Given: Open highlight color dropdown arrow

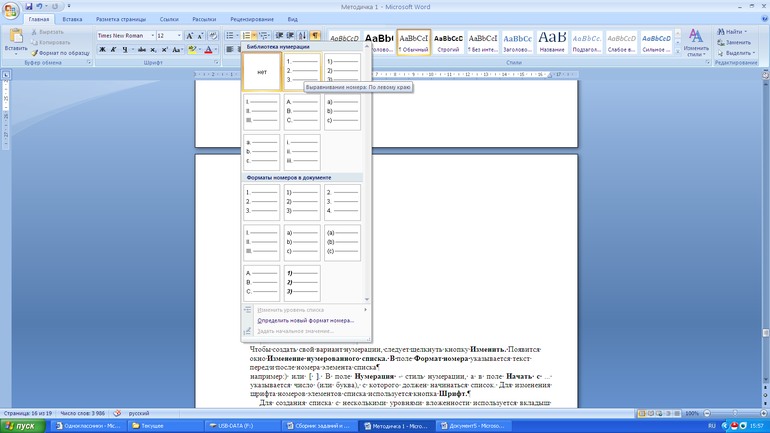Looking at the screenshot, I should [199, 50].
